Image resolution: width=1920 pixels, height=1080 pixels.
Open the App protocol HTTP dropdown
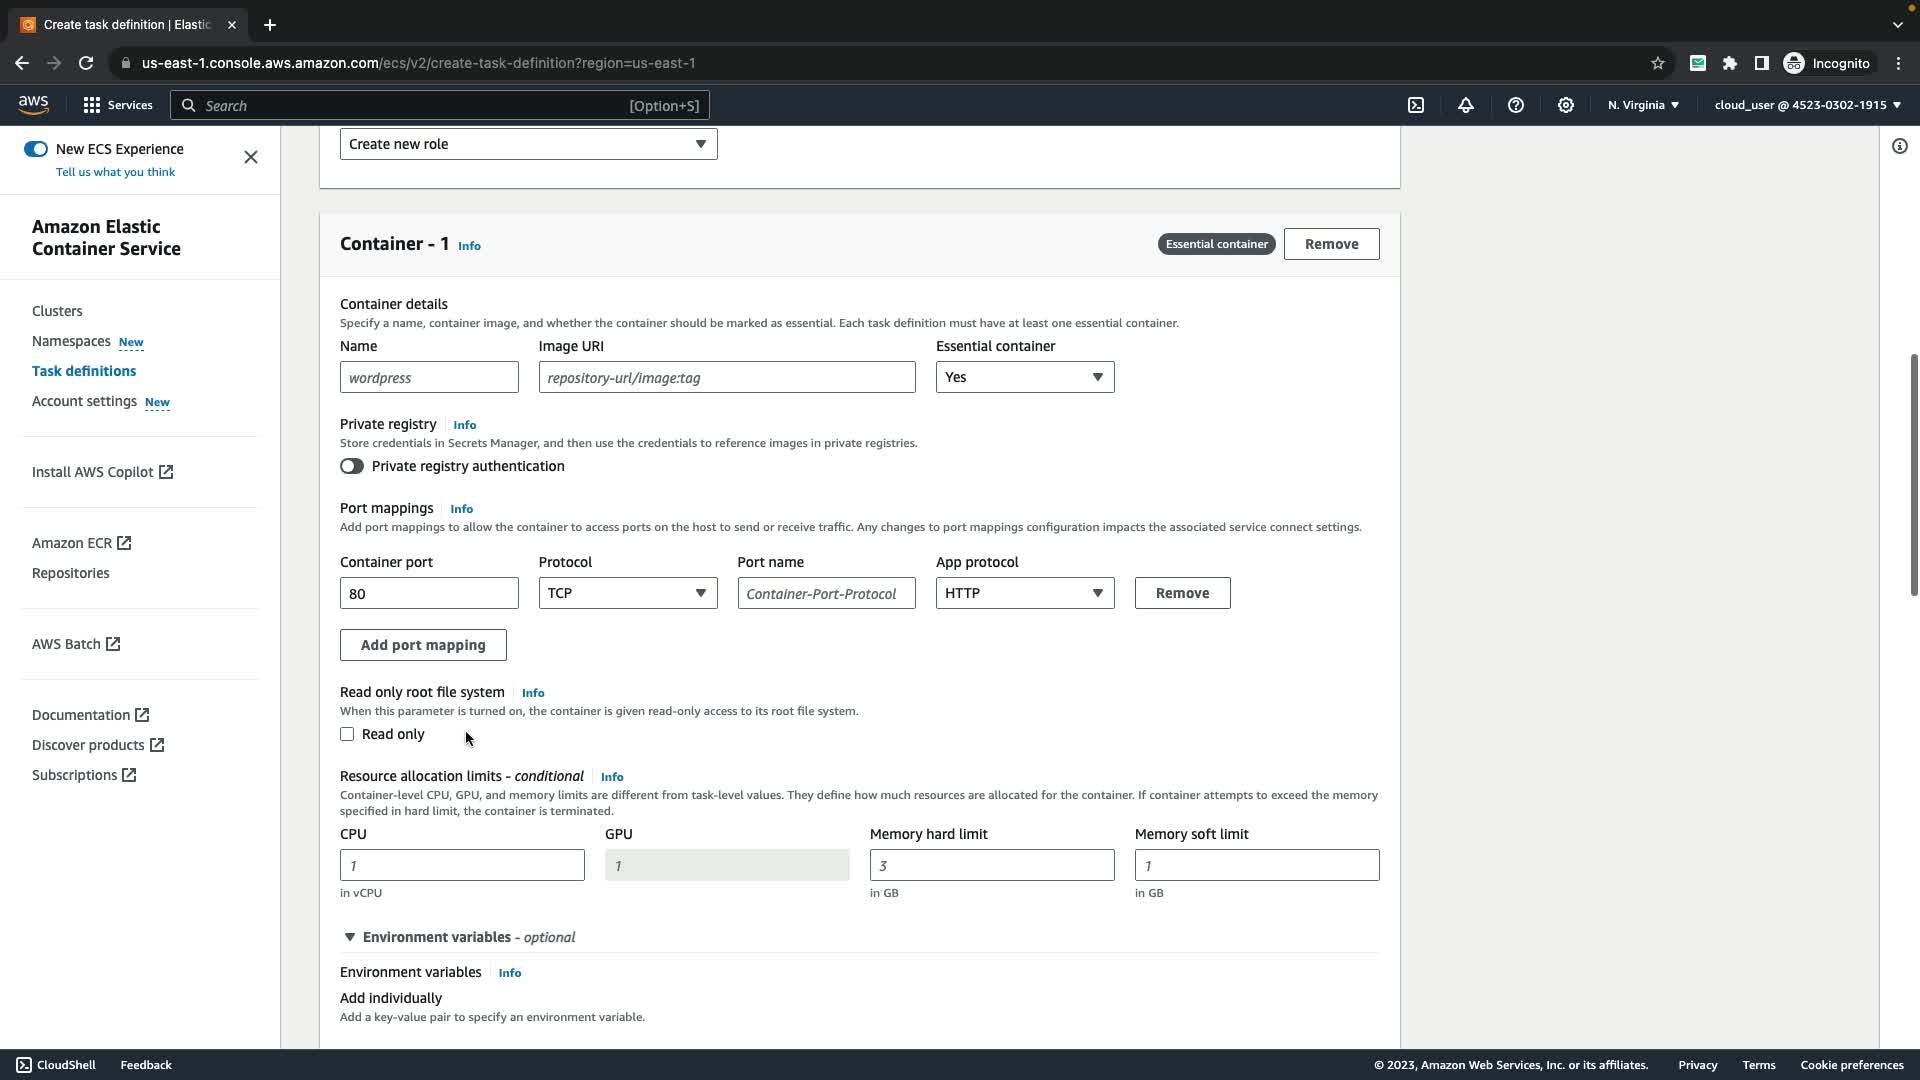tap(1024, 593)
